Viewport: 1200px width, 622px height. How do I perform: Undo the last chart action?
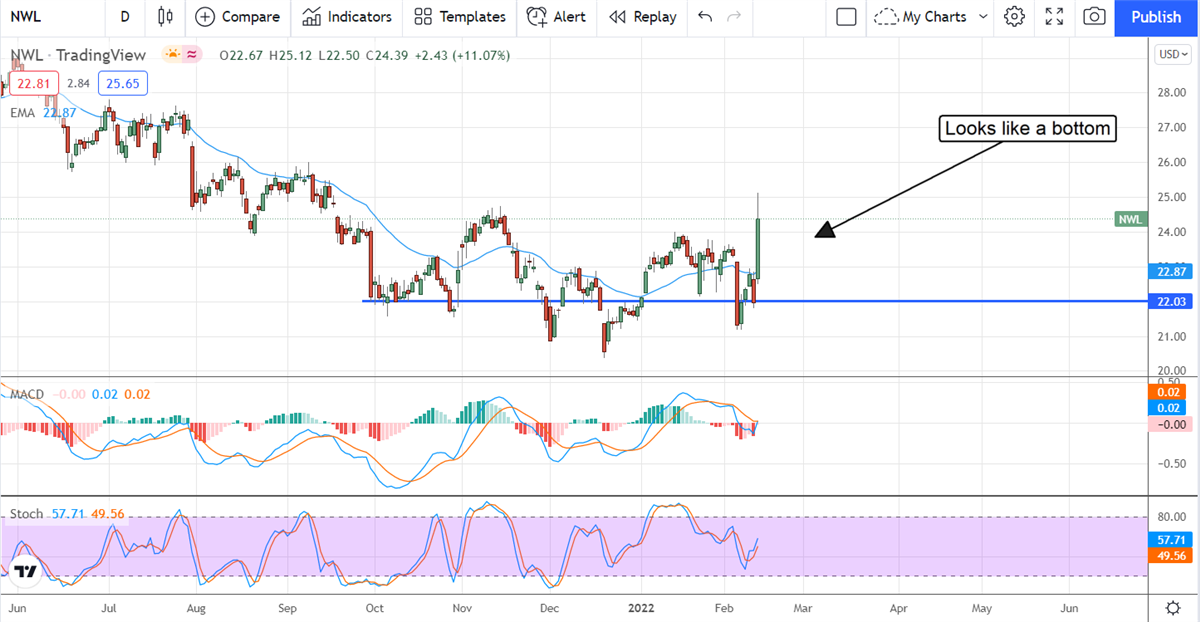coord(705,17)
